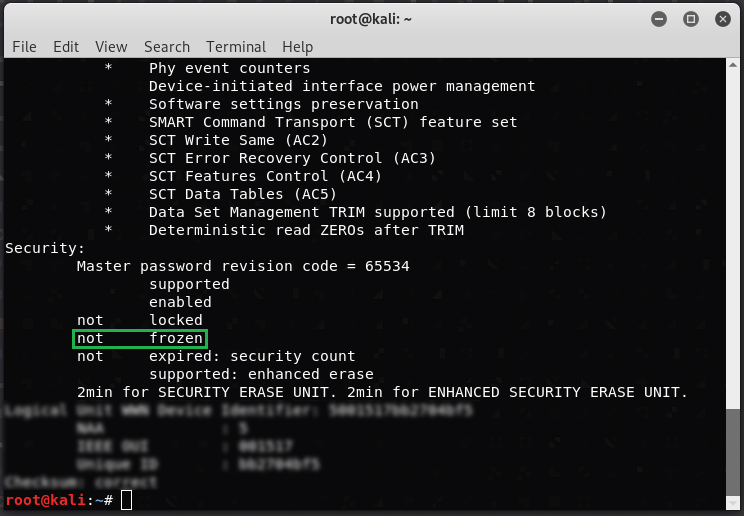Click the SECURITY ERASE UNIT time line
Image resolution: width=744 pixels, height=516 pixels.
point(382,392)
